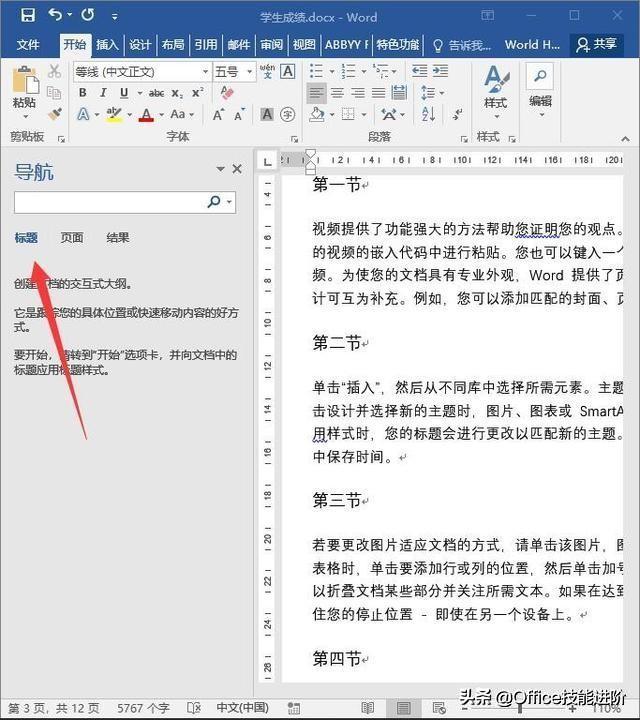Apply distributed alignment icon

point(399,93)
